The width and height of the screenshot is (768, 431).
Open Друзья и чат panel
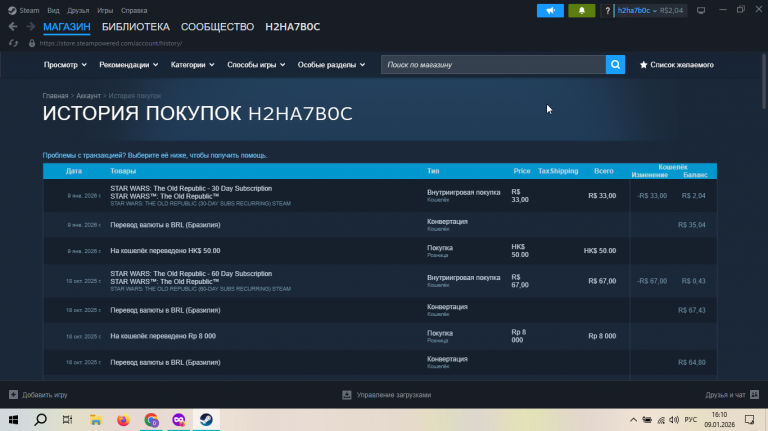(x=732, y=395)
